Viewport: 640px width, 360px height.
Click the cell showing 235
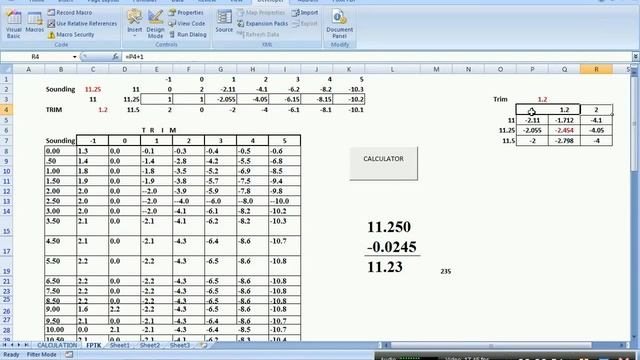446,271
